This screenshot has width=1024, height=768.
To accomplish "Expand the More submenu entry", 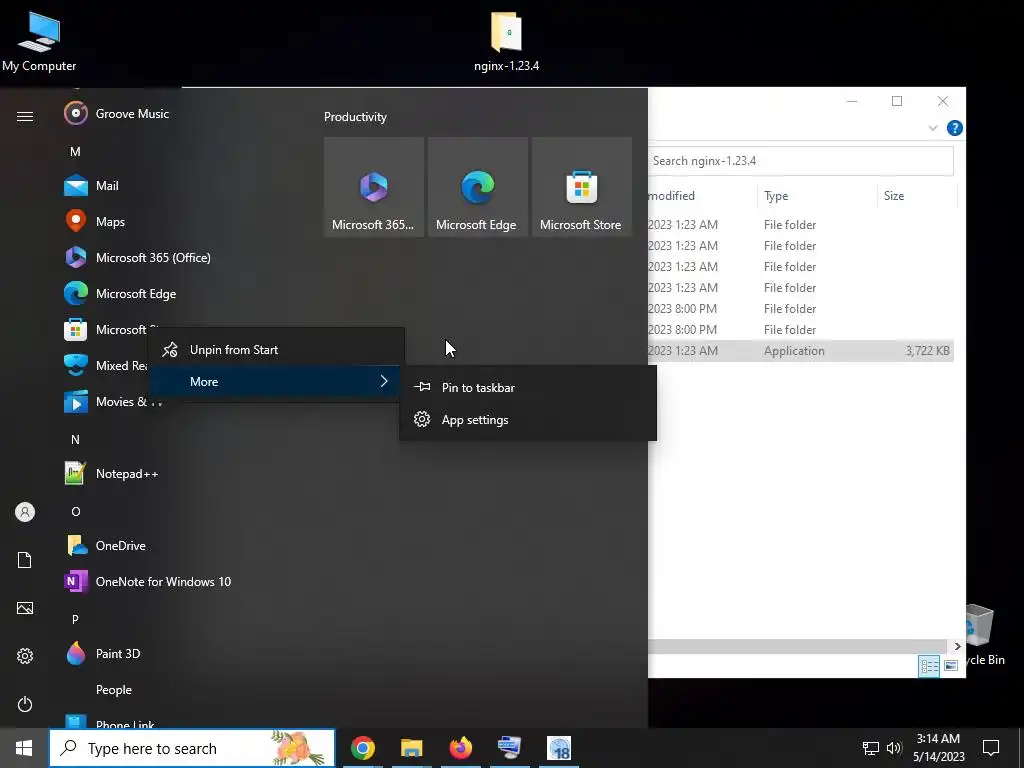I will click(276, 381).
